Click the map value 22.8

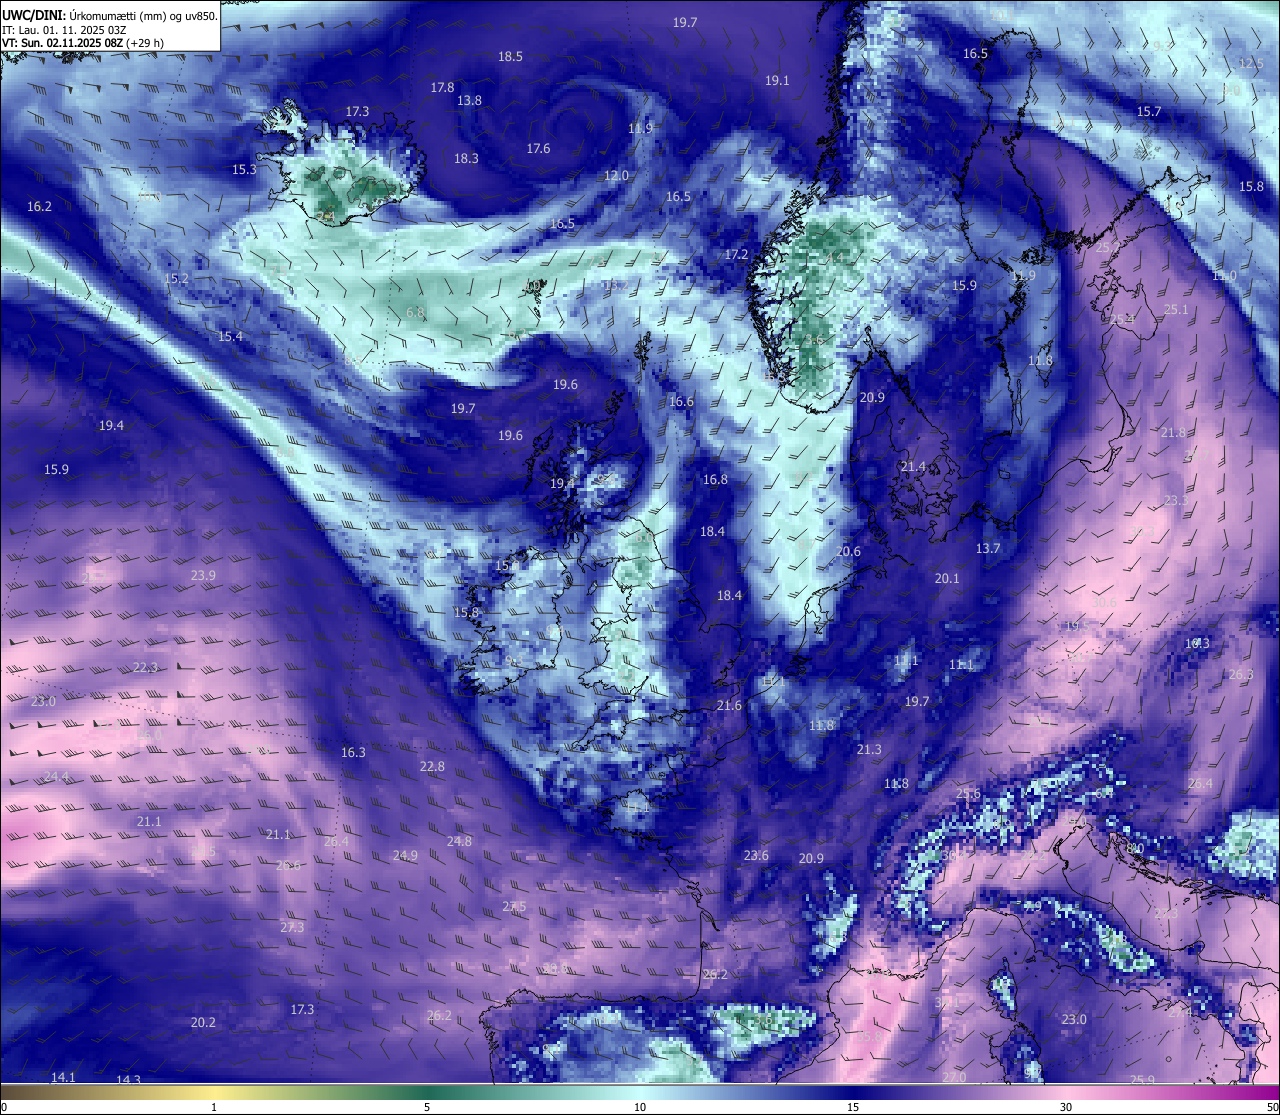[432, 767]
